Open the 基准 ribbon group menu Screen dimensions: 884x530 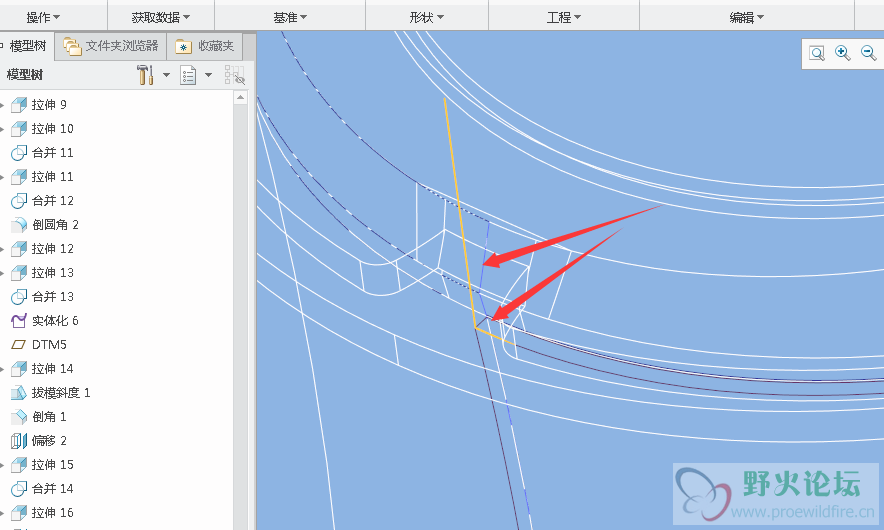point(290,17)
